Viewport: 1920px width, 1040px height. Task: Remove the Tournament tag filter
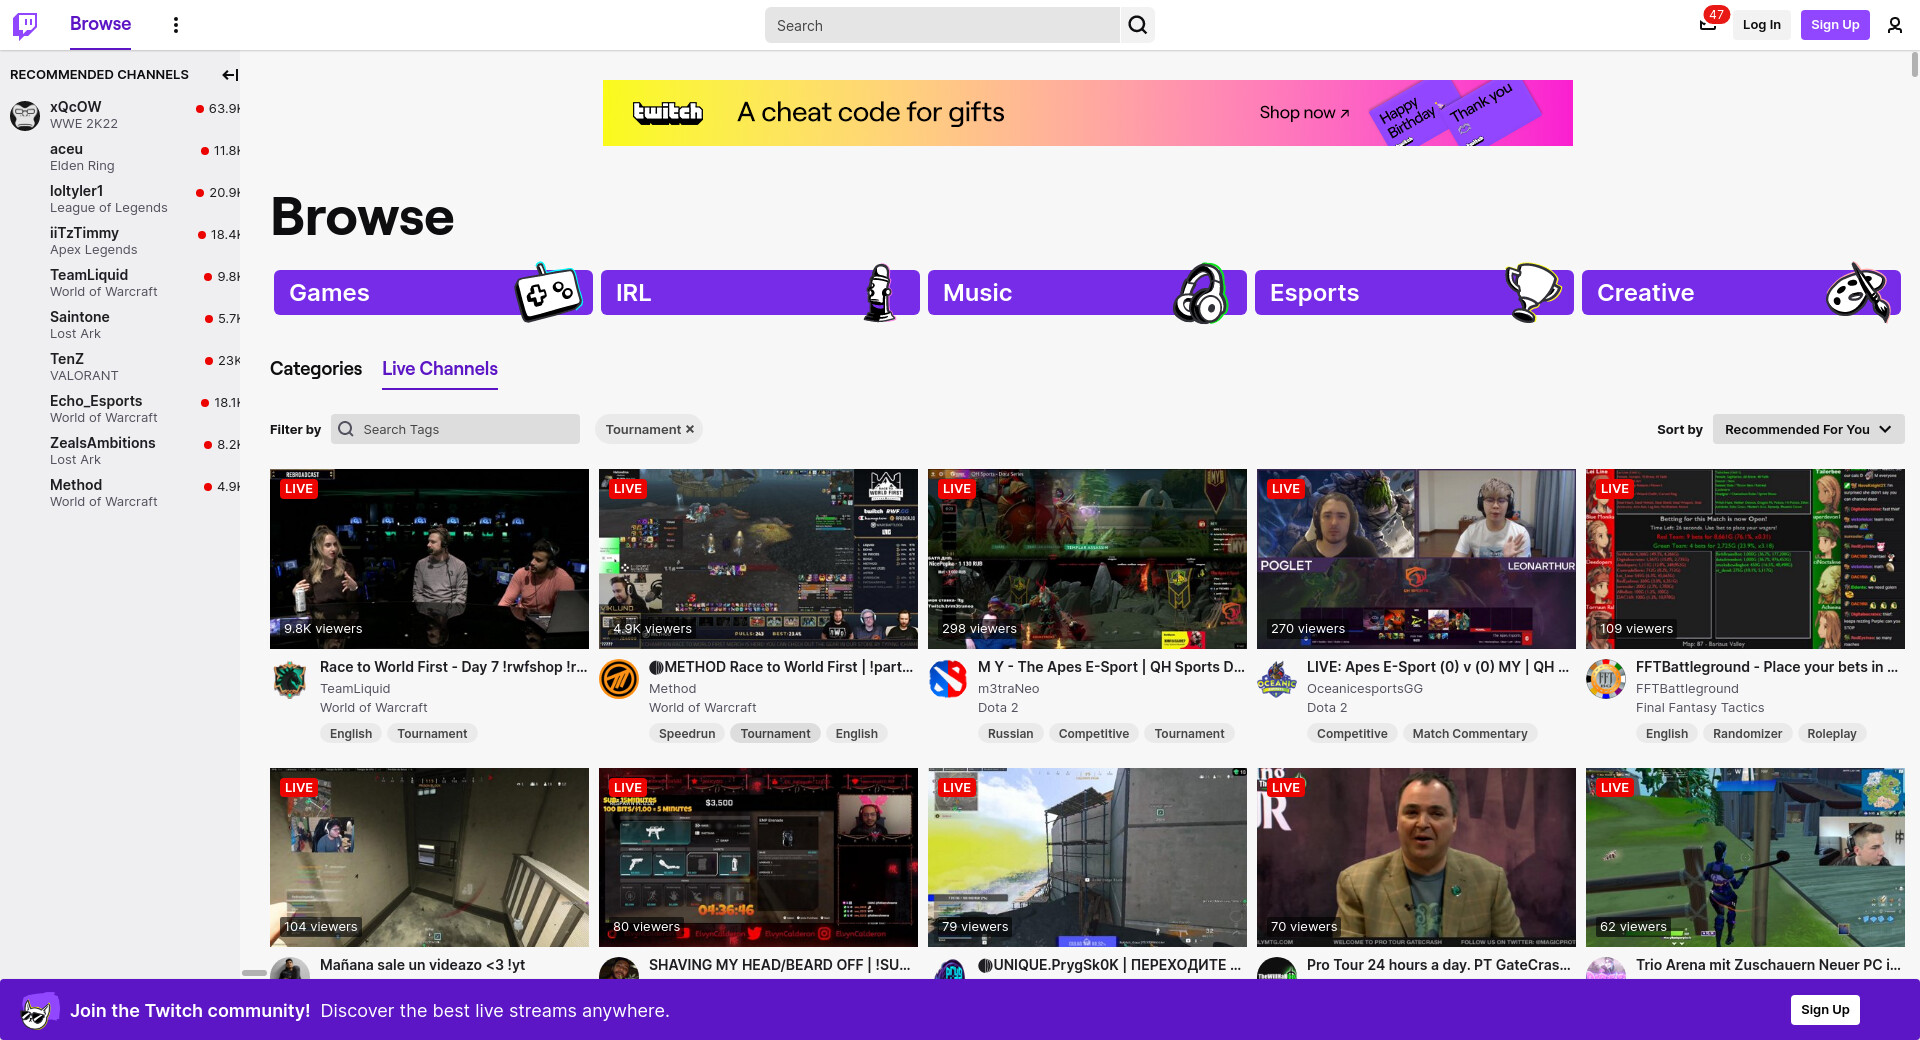[690, 430]
